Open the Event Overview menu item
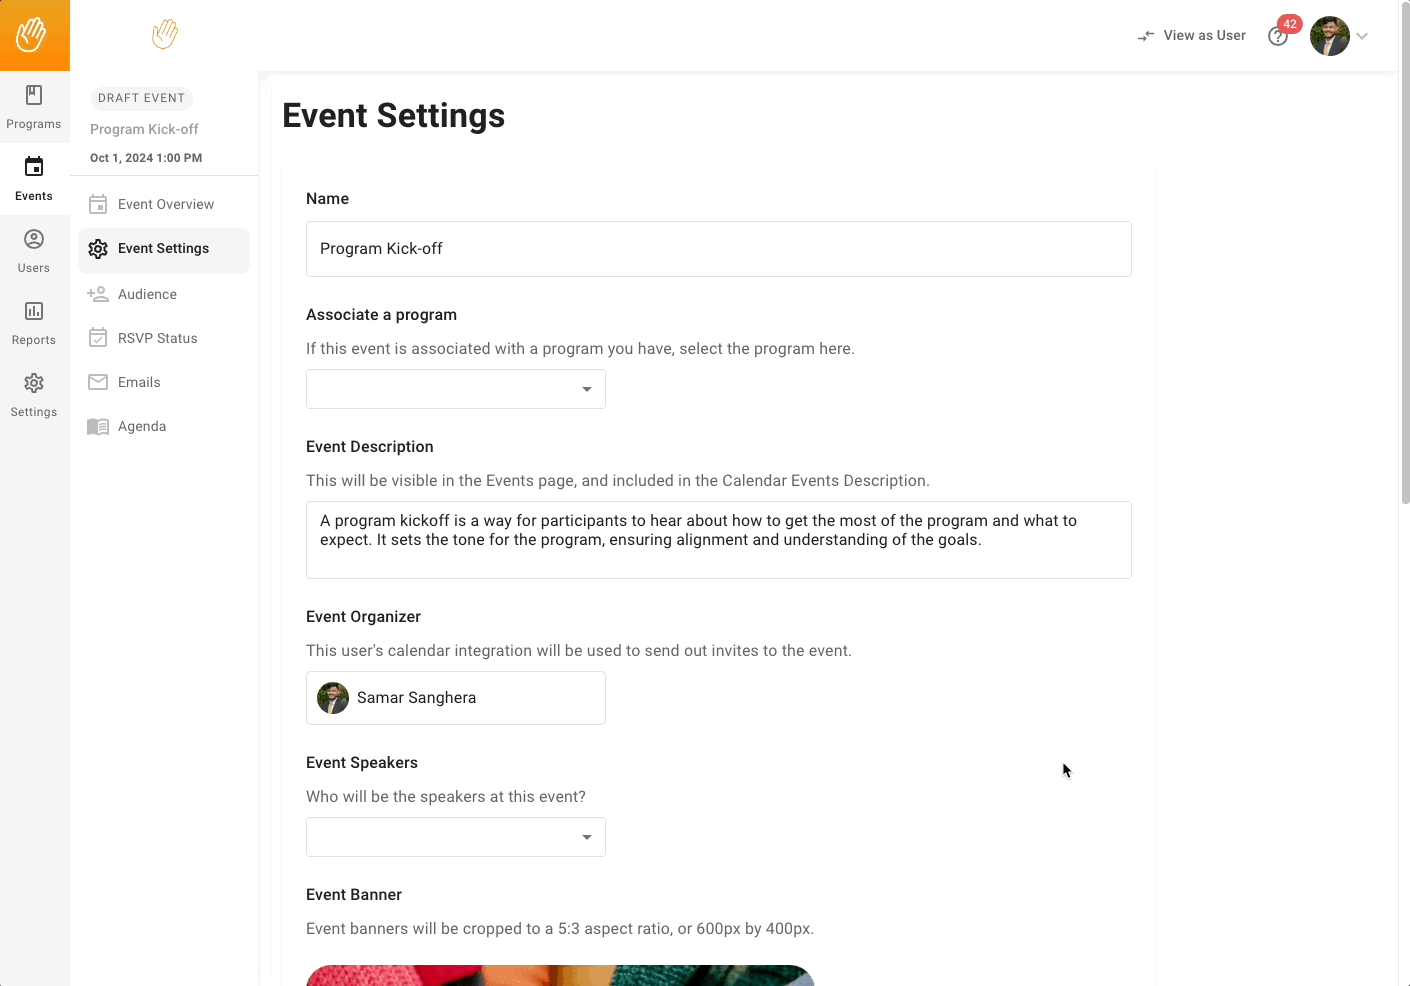Screen dimensions: 1410x986 click(x=164, y=204)
